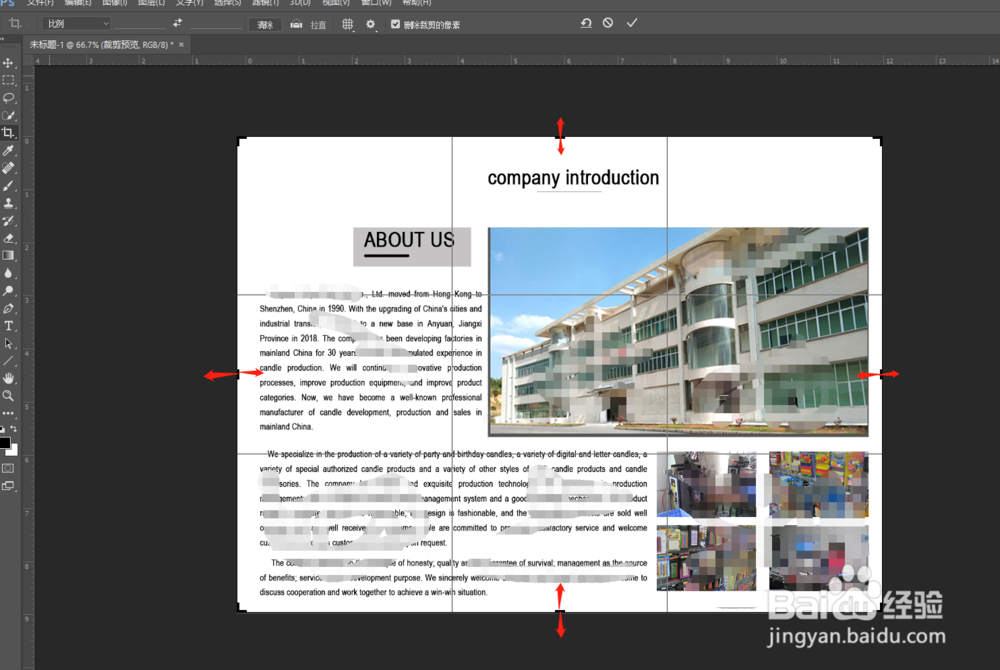Viewport: 1000px width, 670px height.
Task: Click the 拉直 straighten label
Action: pyautogui.click(x=318, y=25)
